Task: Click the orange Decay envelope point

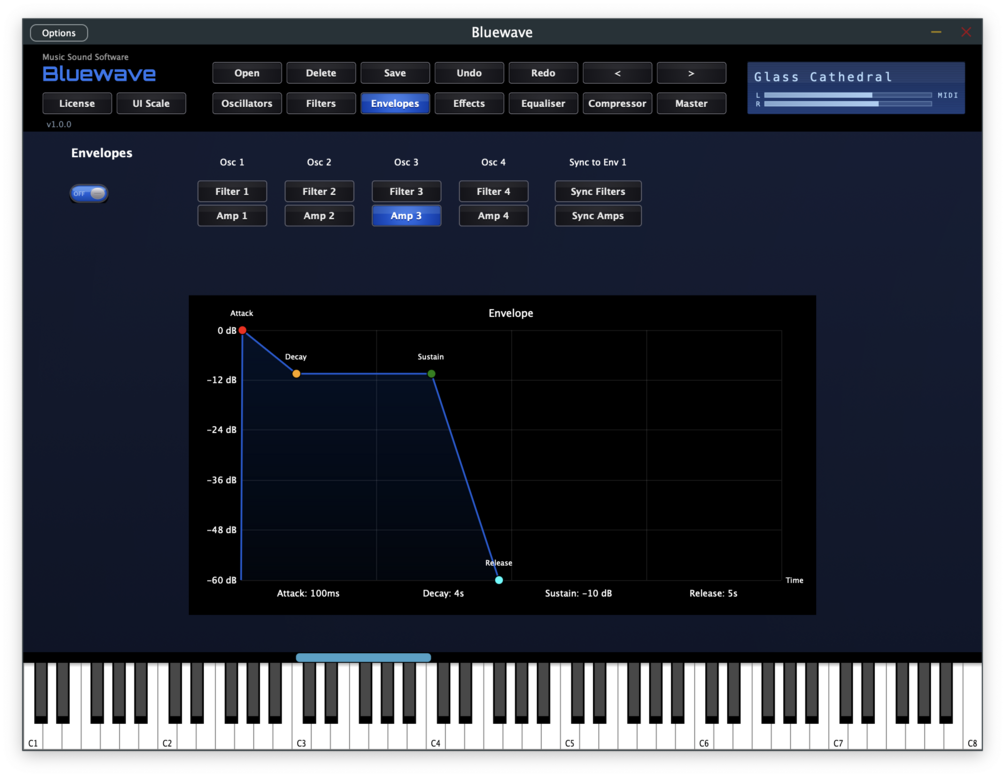Action: 296,374
